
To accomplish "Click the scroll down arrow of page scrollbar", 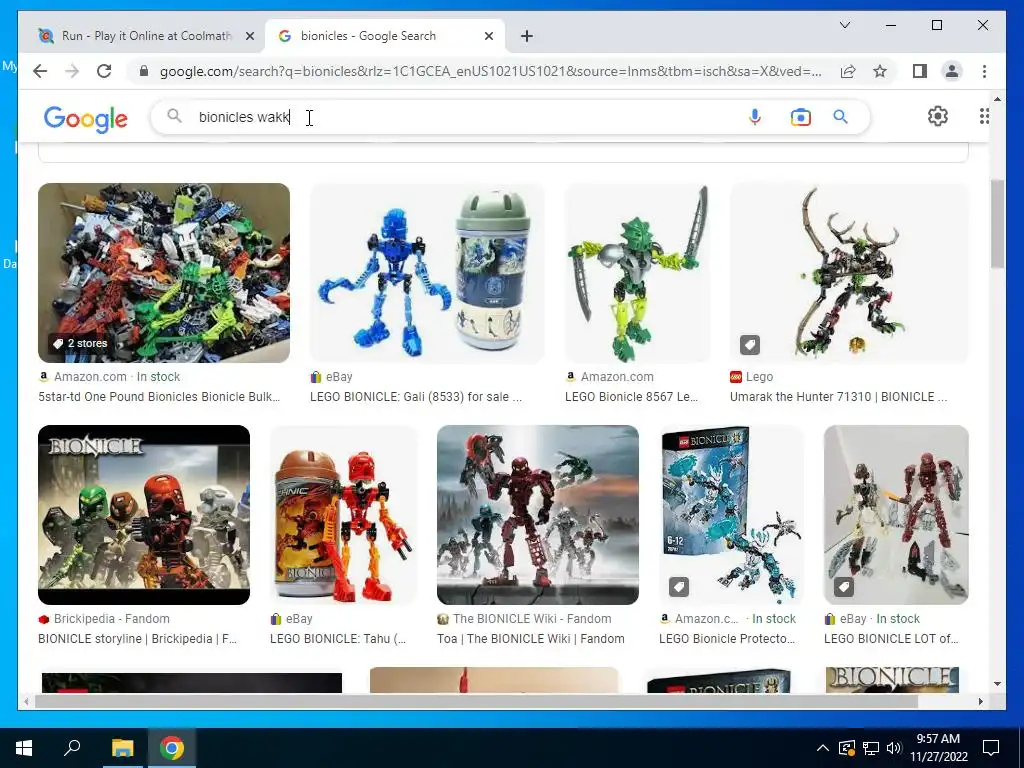I will pyautogui.click(x=997, y=684).
